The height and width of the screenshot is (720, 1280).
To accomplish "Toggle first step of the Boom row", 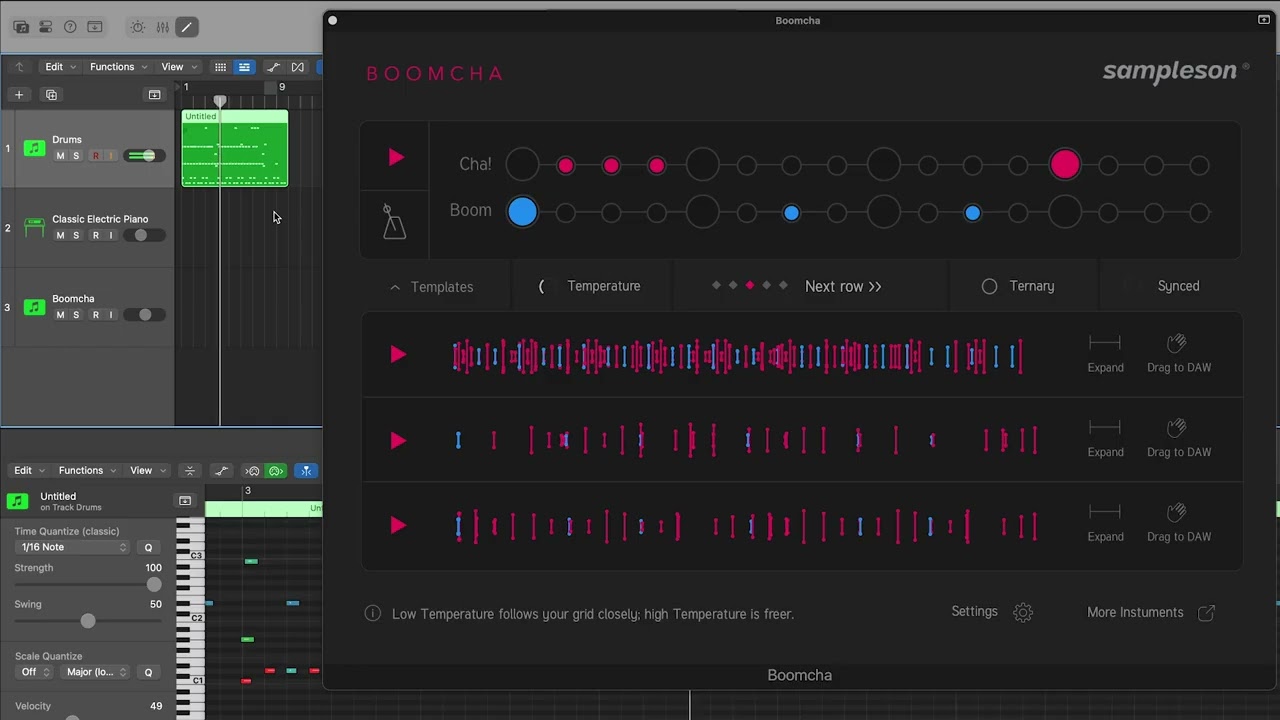I will [522, 211].
